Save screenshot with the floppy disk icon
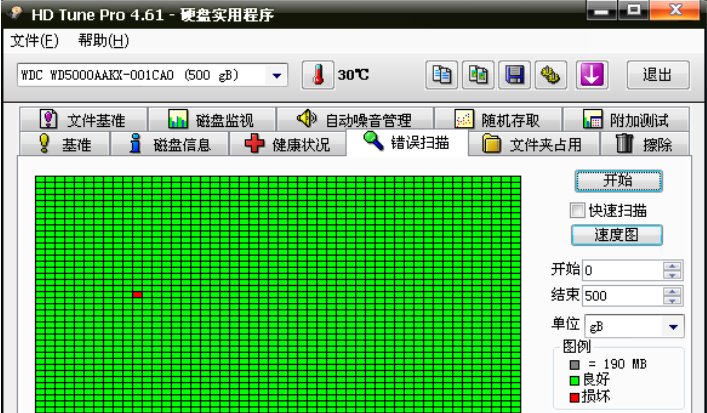The width and height of the screenshot is (707, 413). tap(514, 75)
